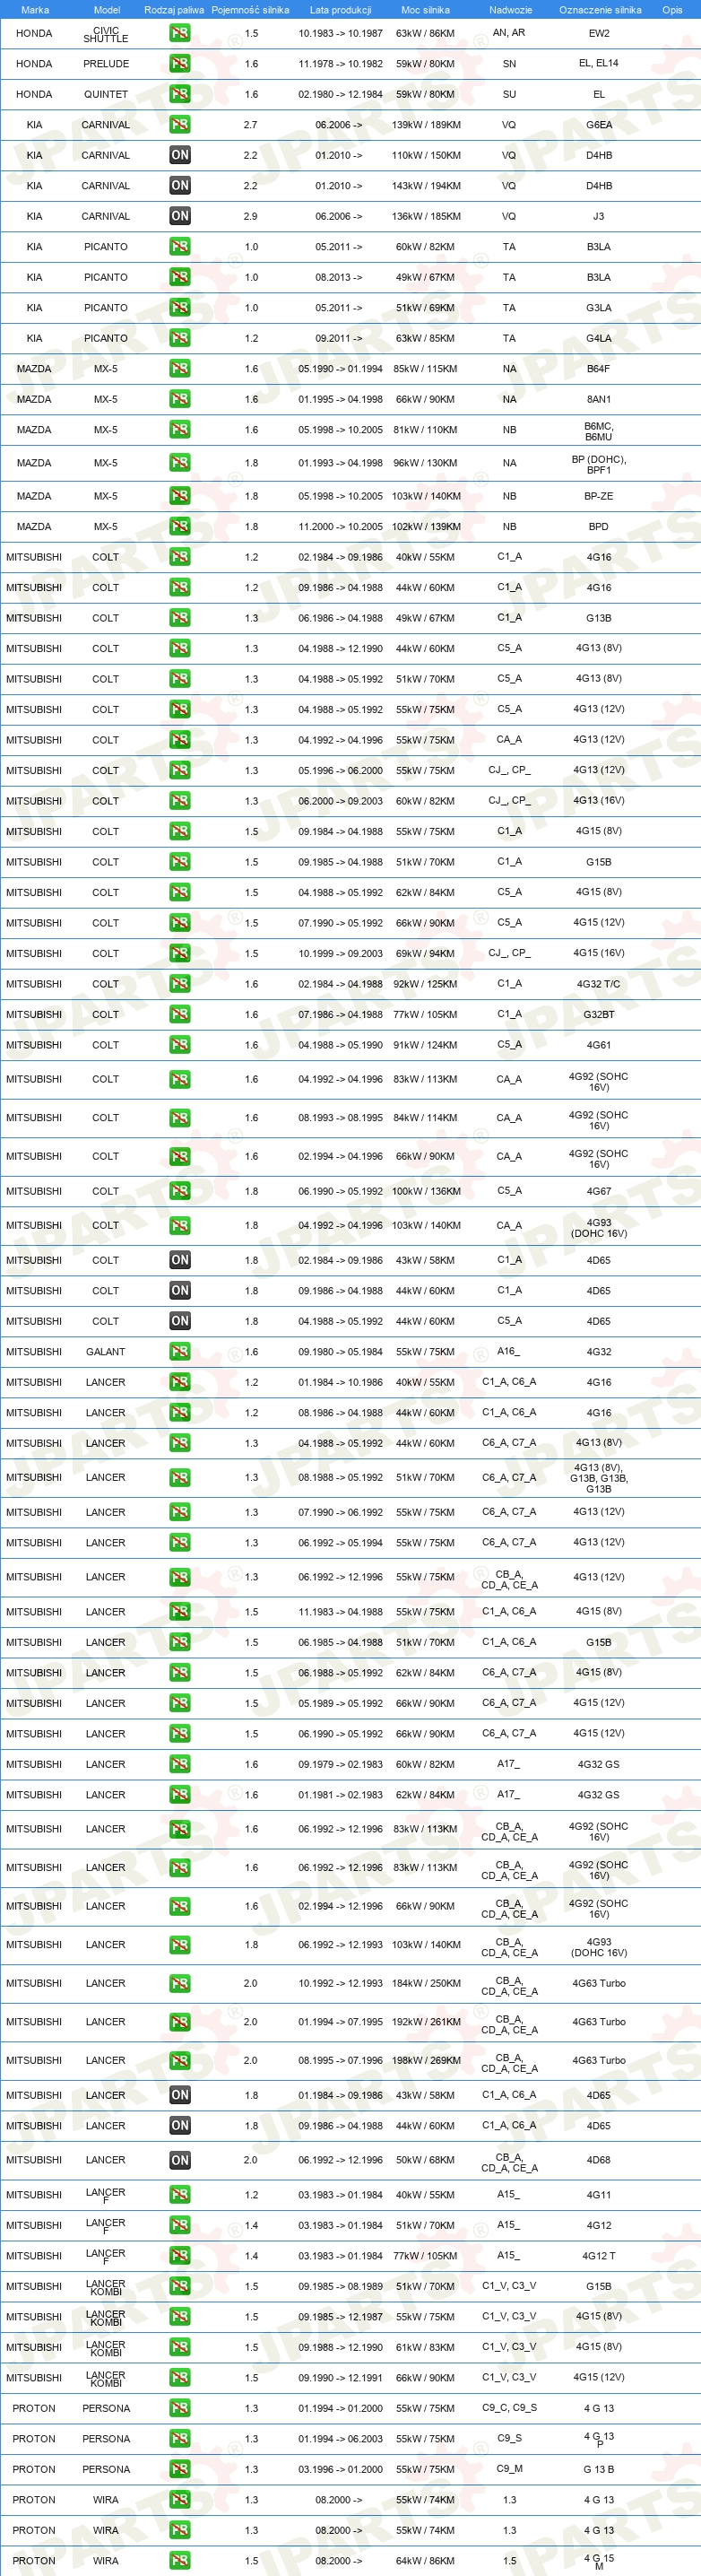This screenshot has width=701, height=2576.
Task: Click petrol icon for Colt 4G15 (16V) 69kW / 94KM
Action: coord(180,953)
